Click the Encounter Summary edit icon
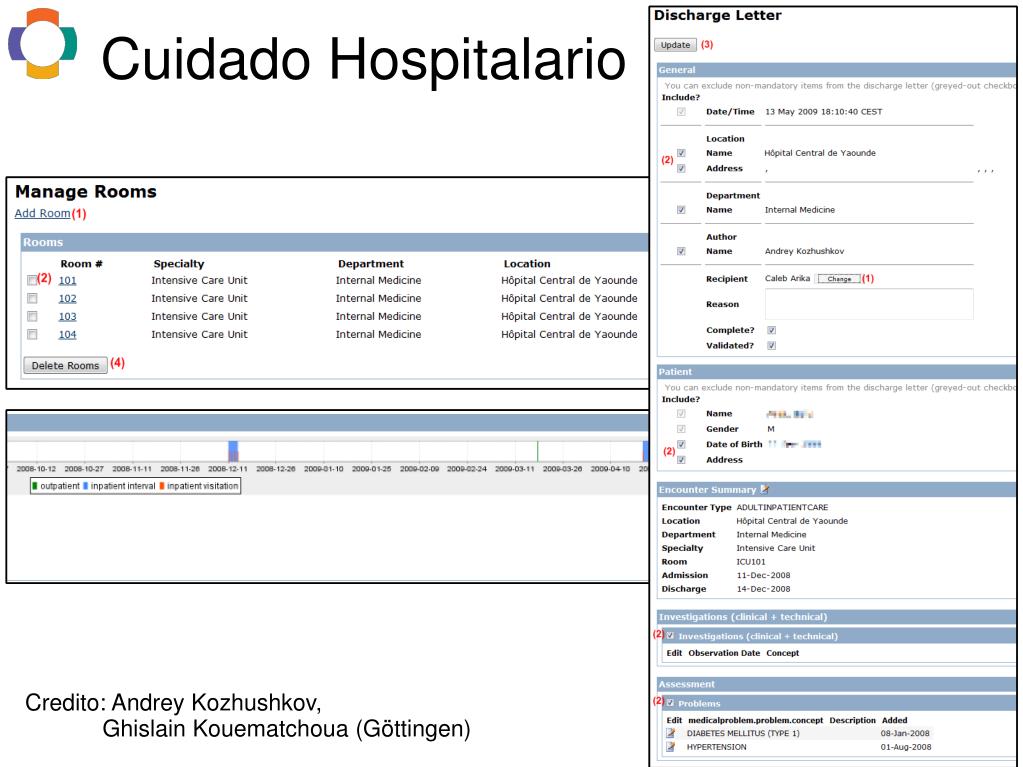Image resolution: width=1023 pixels, height=767 pixels. (x=765, y=489)
